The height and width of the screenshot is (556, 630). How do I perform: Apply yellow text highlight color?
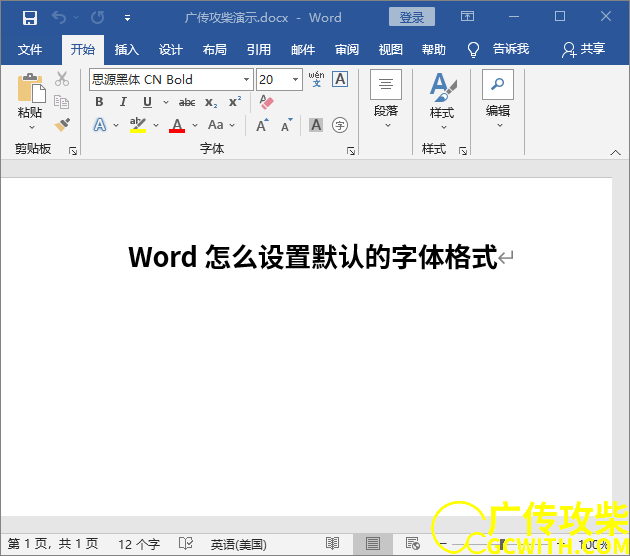138,125
